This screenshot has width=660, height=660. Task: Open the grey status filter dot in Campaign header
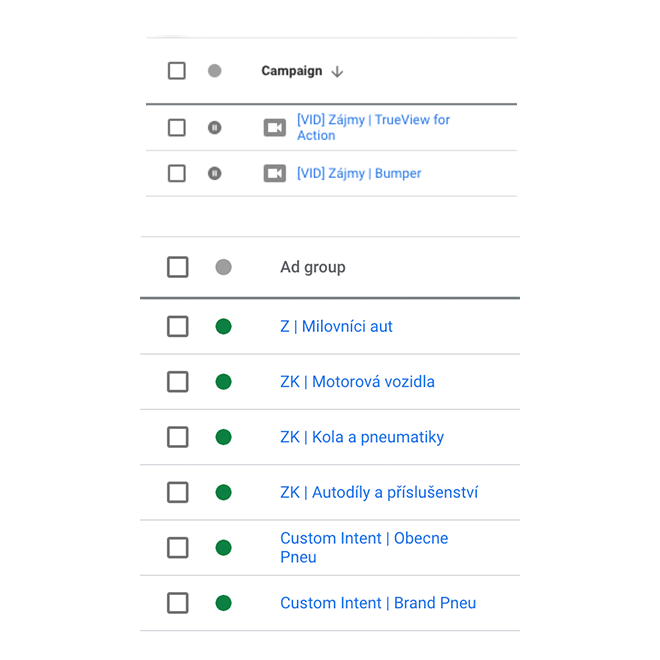tap(215, 71)
